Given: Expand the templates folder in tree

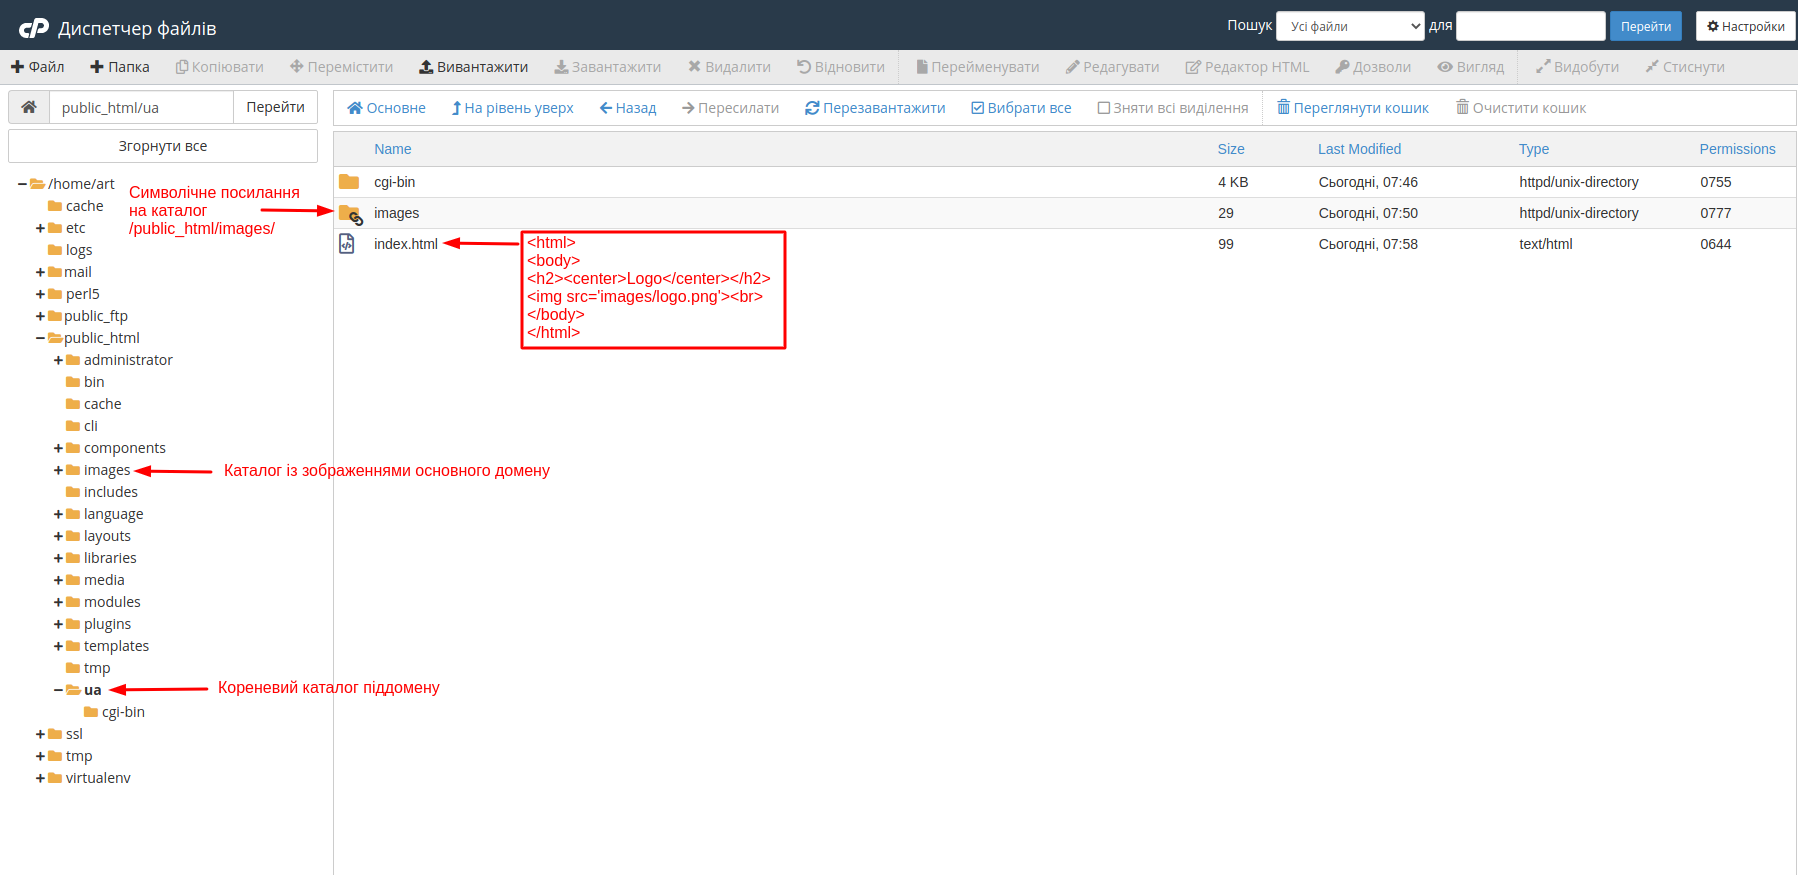Looking at the screenshot, I should (x=58, y=646).
